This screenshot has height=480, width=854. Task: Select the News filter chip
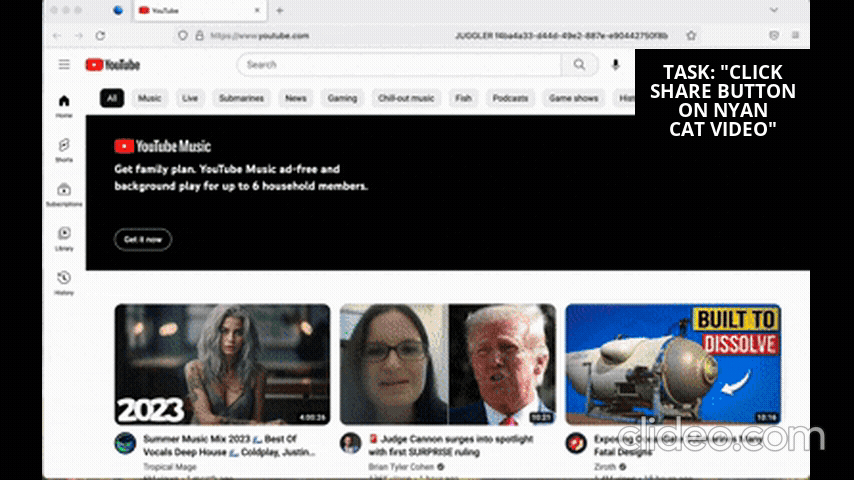point(296,98)
